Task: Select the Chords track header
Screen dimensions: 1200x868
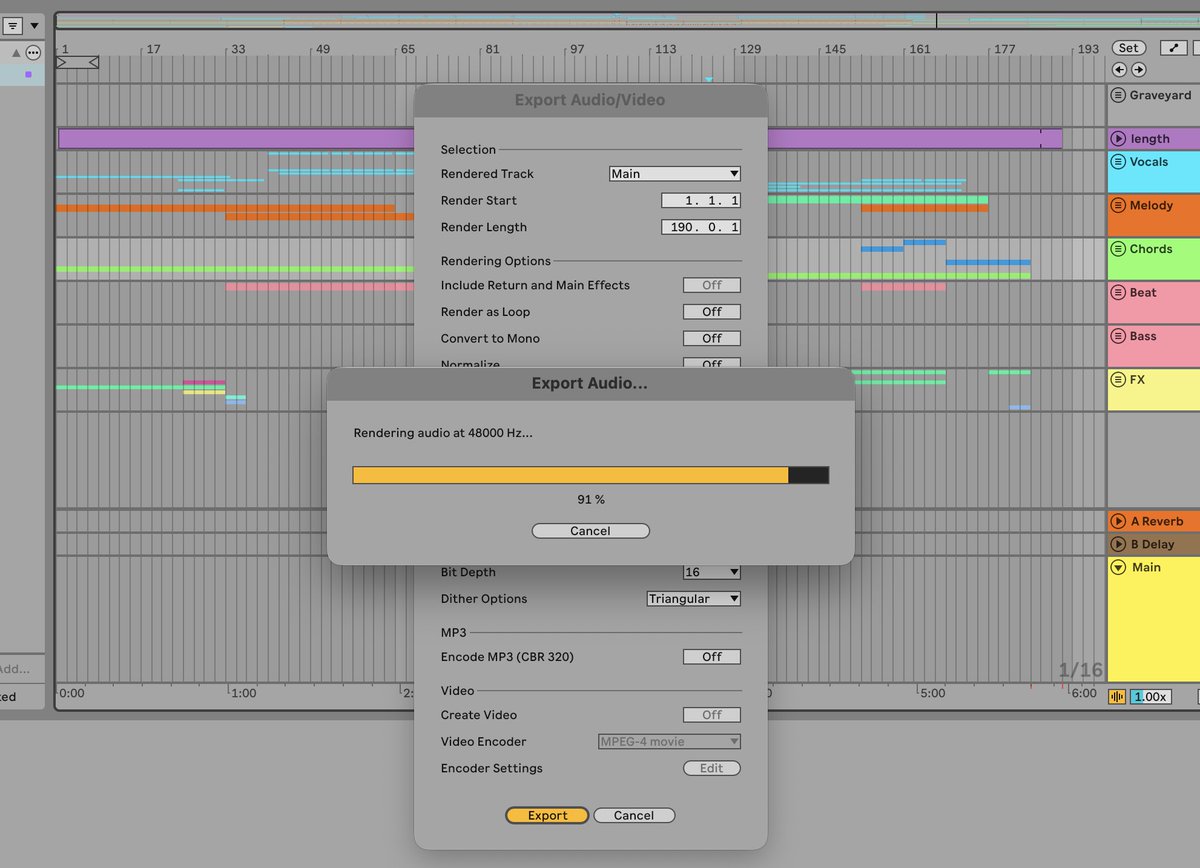Action: coord(1153,260)
